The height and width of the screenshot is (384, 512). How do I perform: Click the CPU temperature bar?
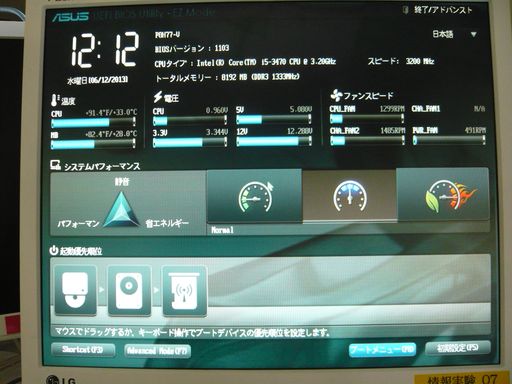[94, 122]
